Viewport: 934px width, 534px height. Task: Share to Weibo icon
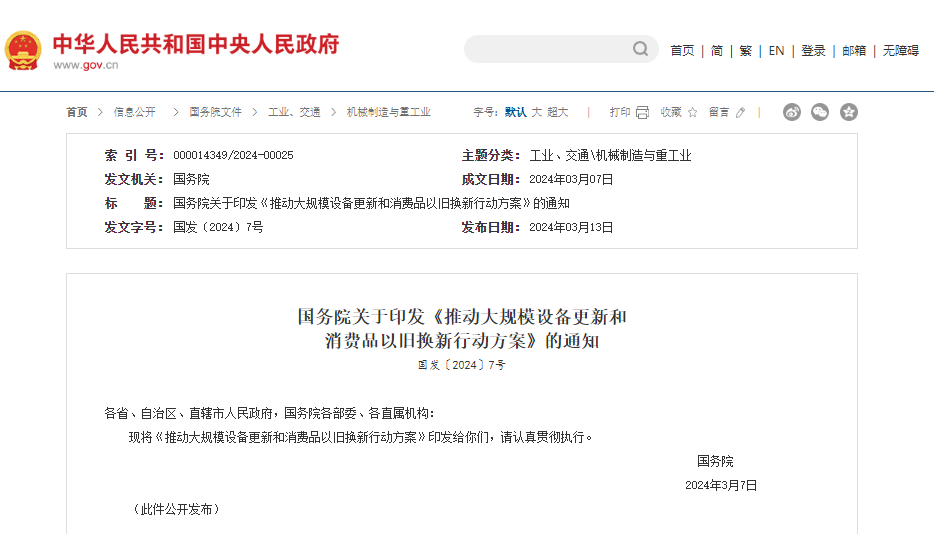[x=792, y=112]
